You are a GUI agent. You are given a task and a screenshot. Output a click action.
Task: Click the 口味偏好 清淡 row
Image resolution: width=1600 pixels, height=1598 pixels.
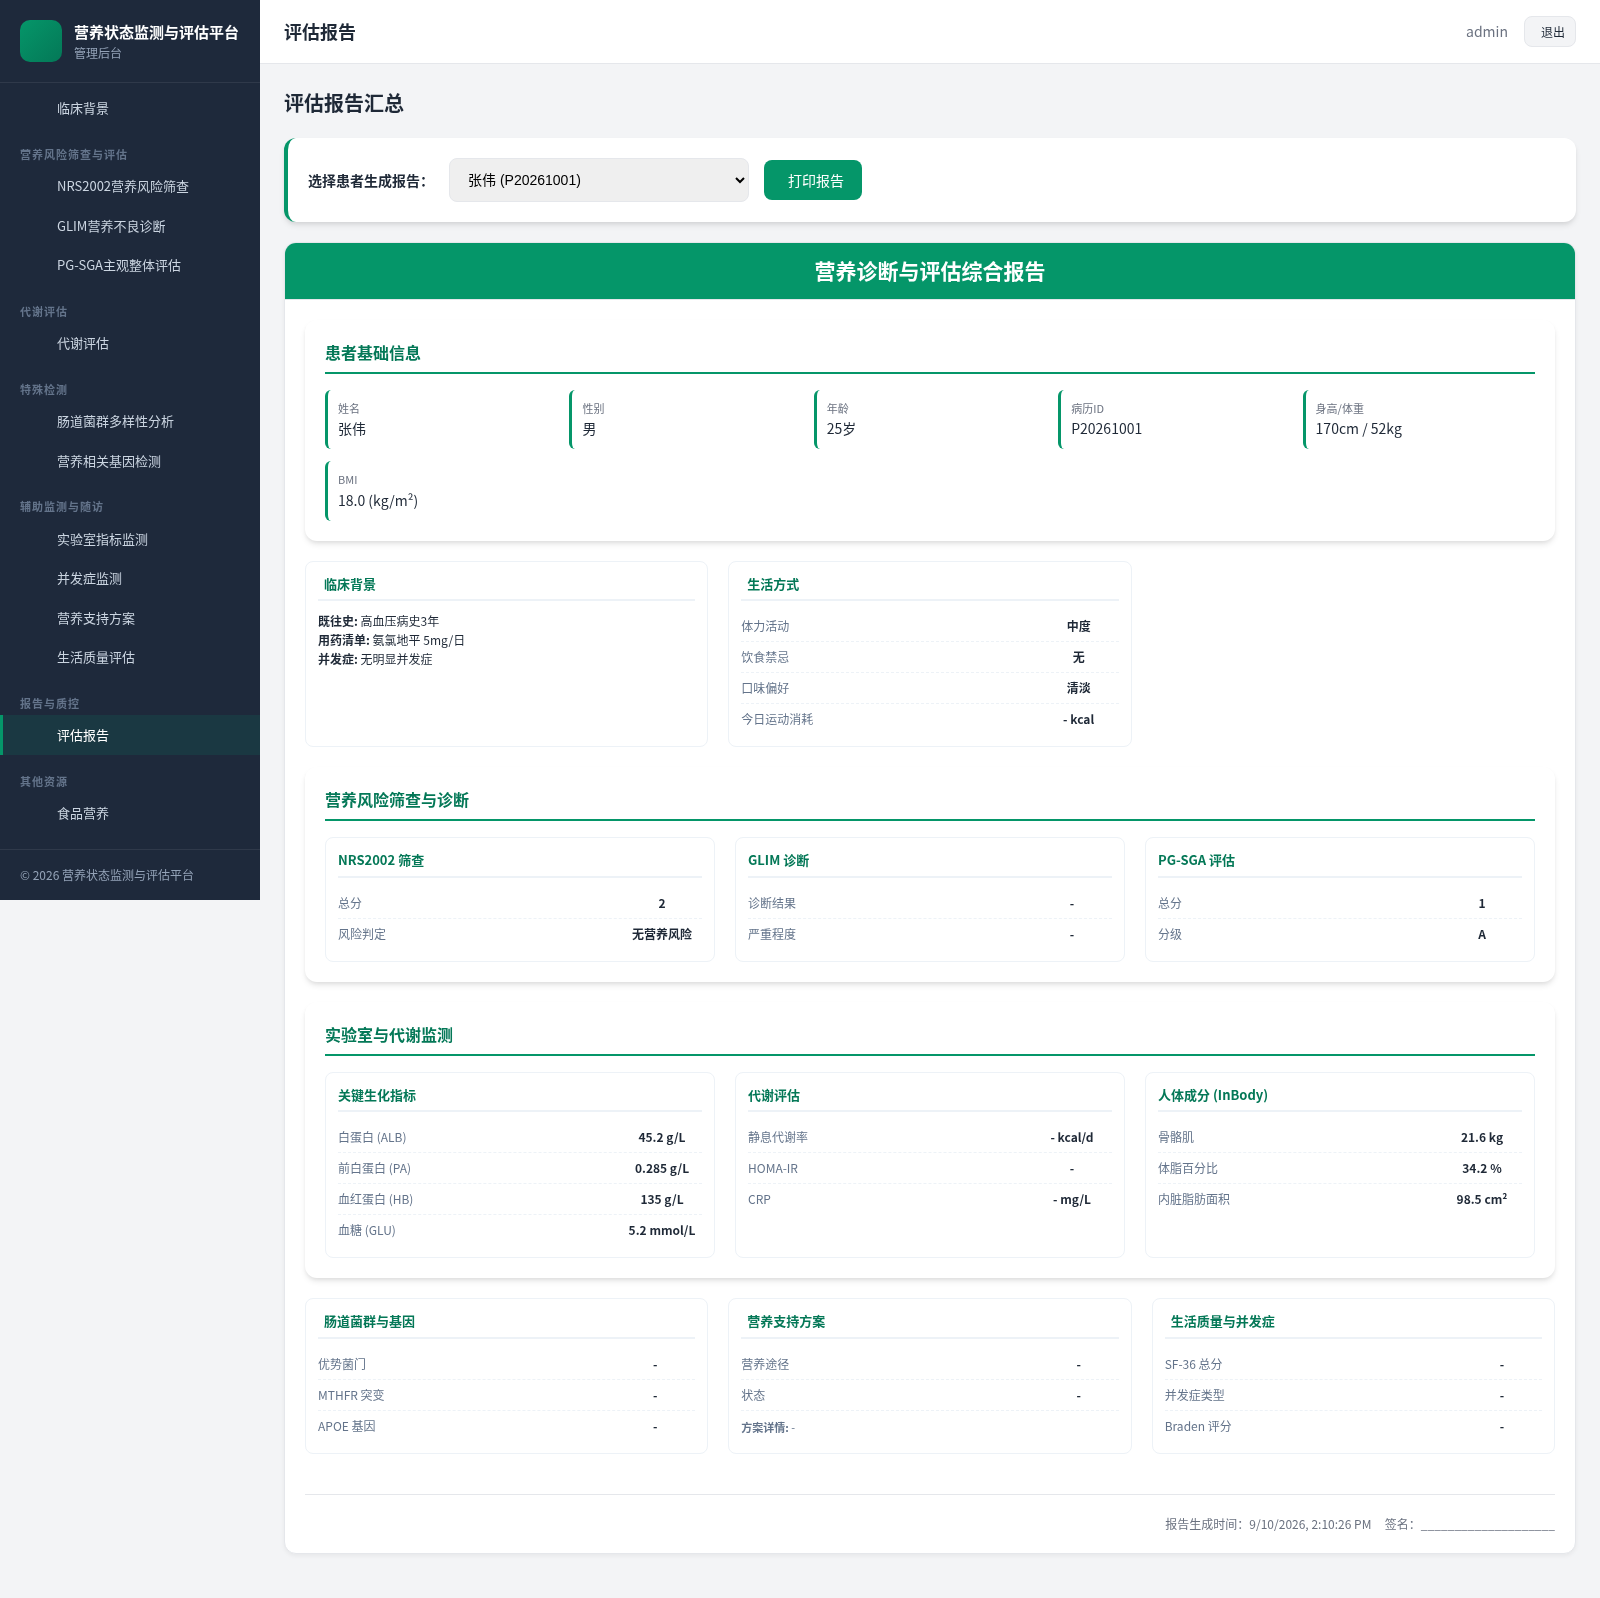929,688
